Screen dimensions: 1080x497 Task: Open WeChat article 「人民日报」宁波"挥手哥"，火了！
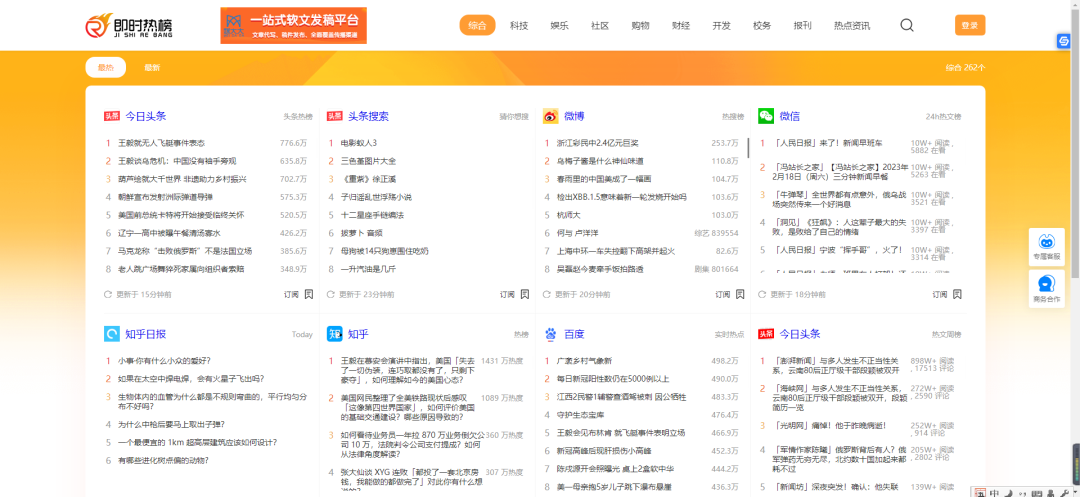click(838, 250)
